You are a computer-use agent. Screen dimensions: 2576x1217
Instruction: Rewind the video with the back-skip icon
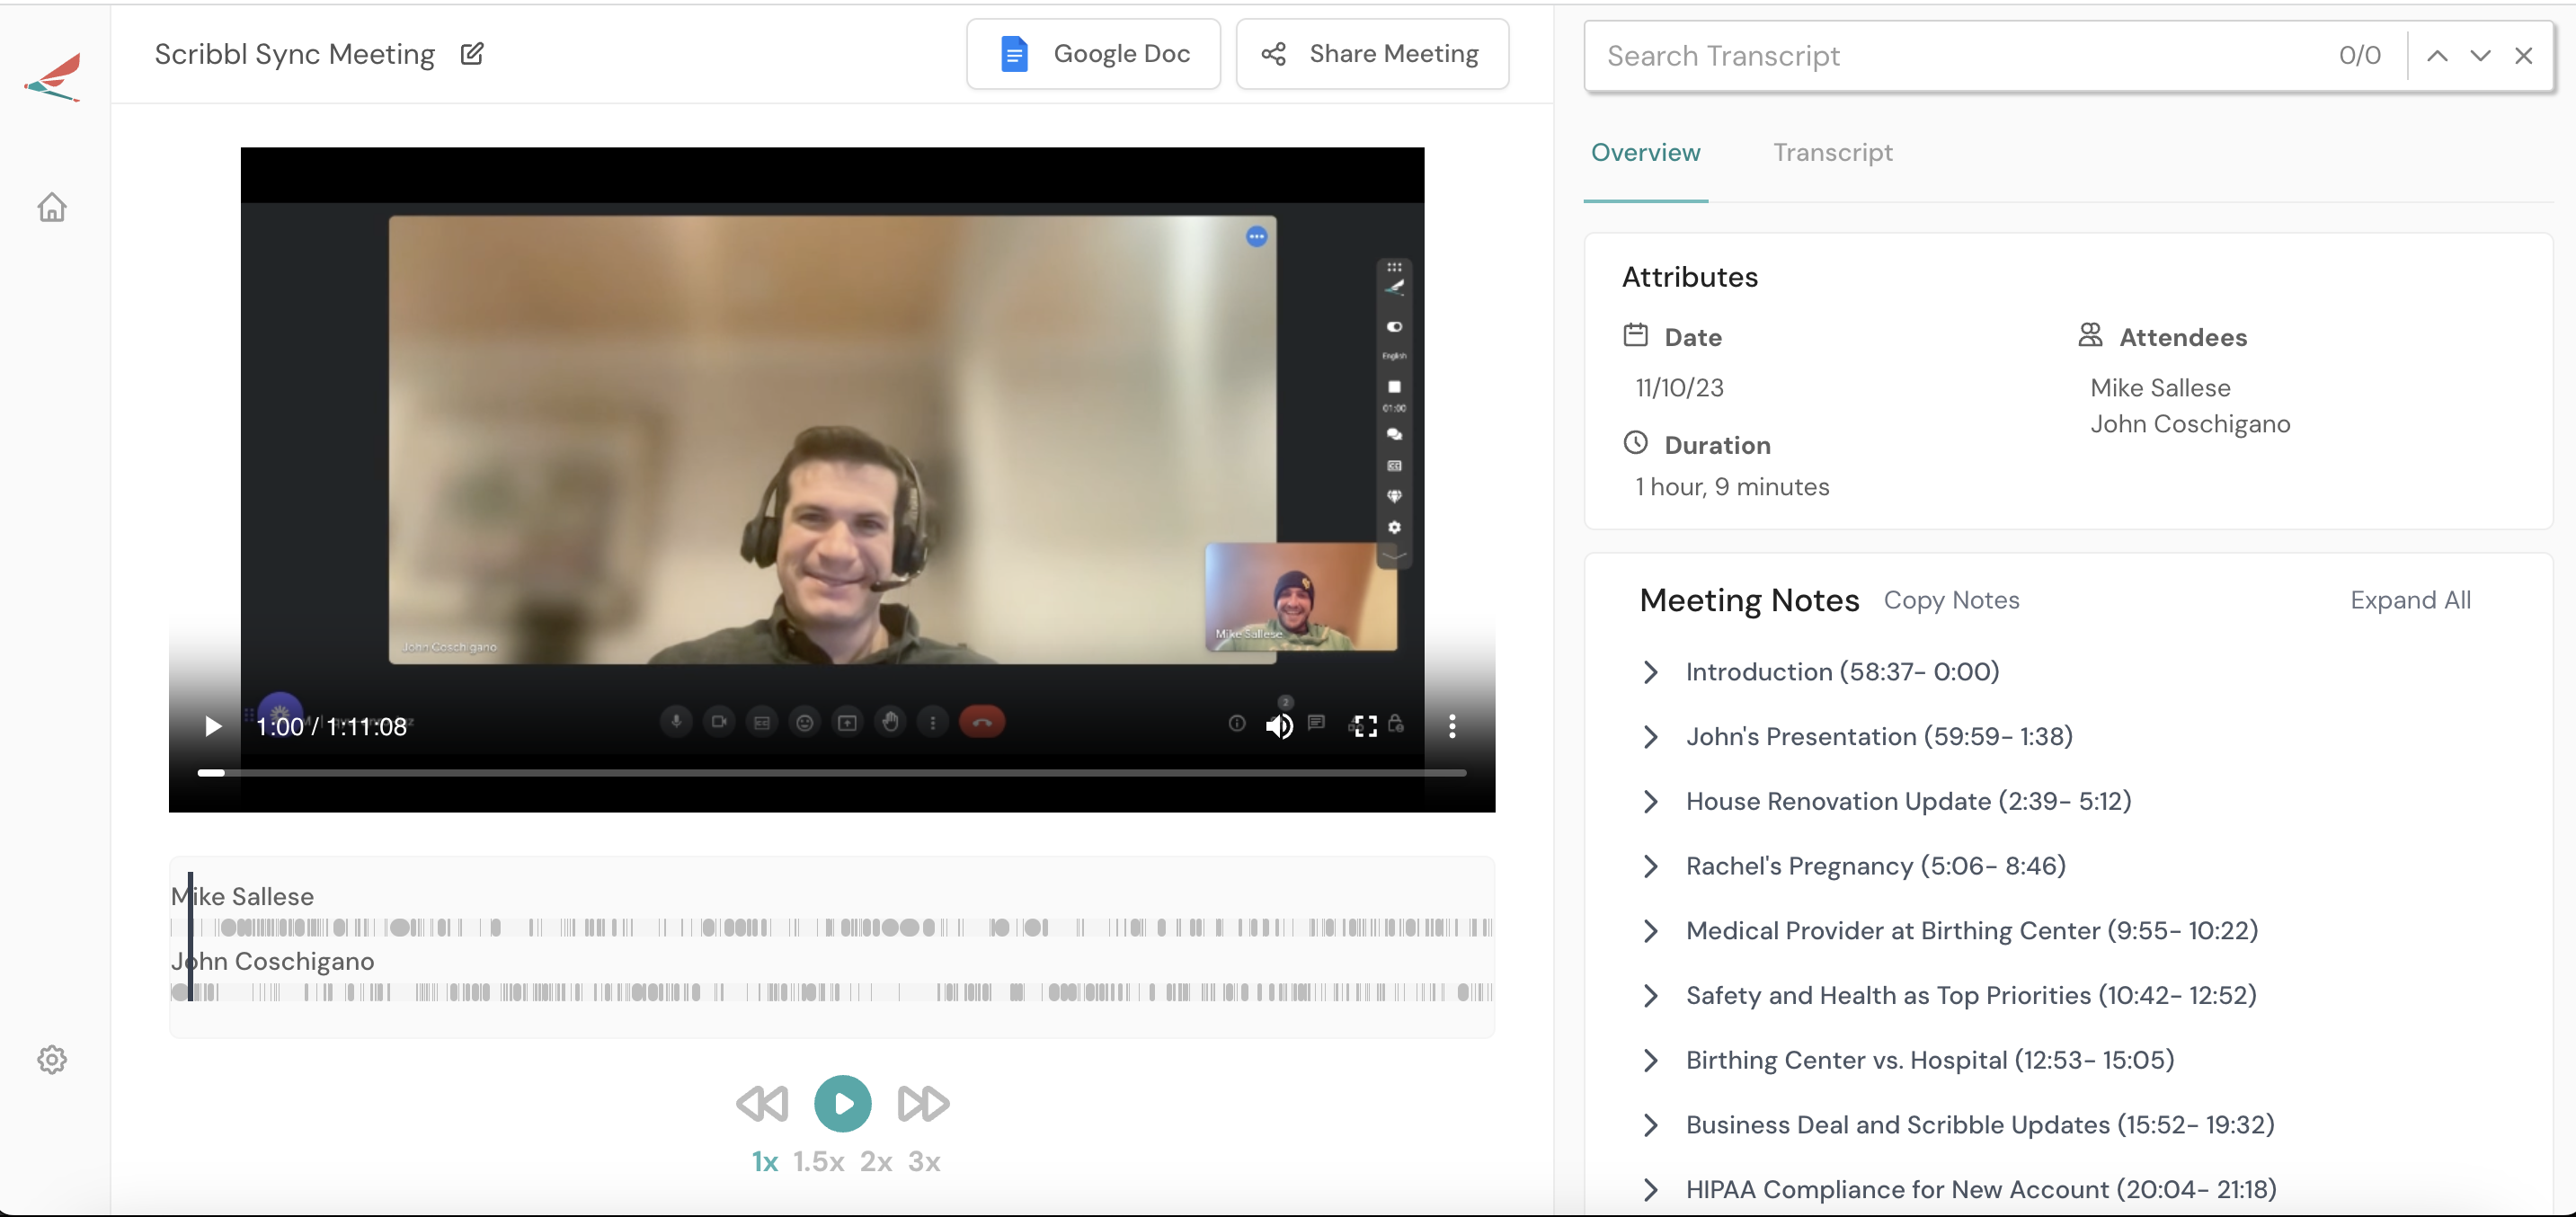(x=762, y=1104)
